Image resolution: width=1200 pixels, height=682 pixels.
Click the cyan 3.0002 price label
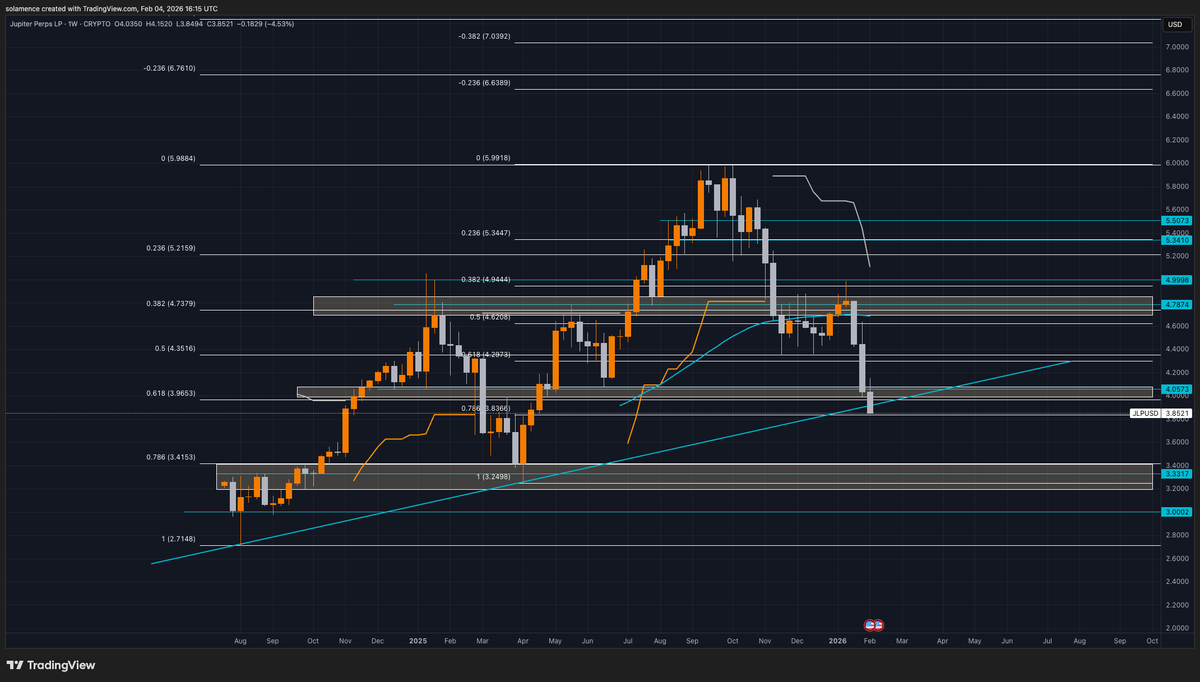[1176, 512]
